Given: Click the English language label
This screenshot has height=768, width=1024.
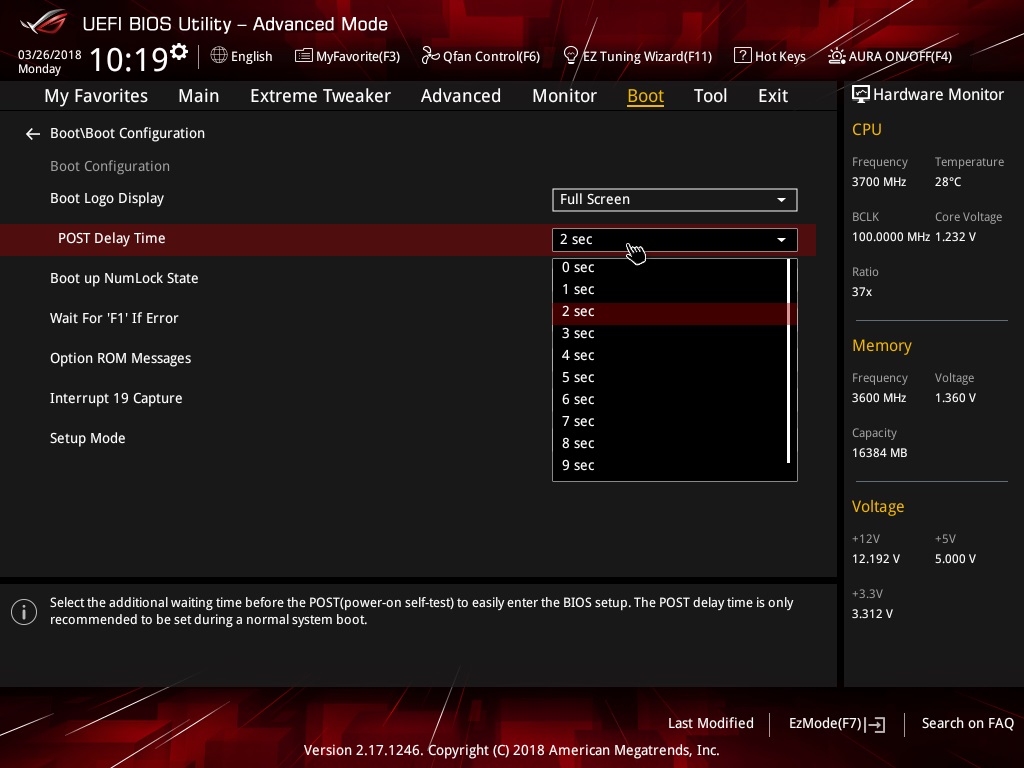Looking at the screenshot, I should [x=251, y=57].
